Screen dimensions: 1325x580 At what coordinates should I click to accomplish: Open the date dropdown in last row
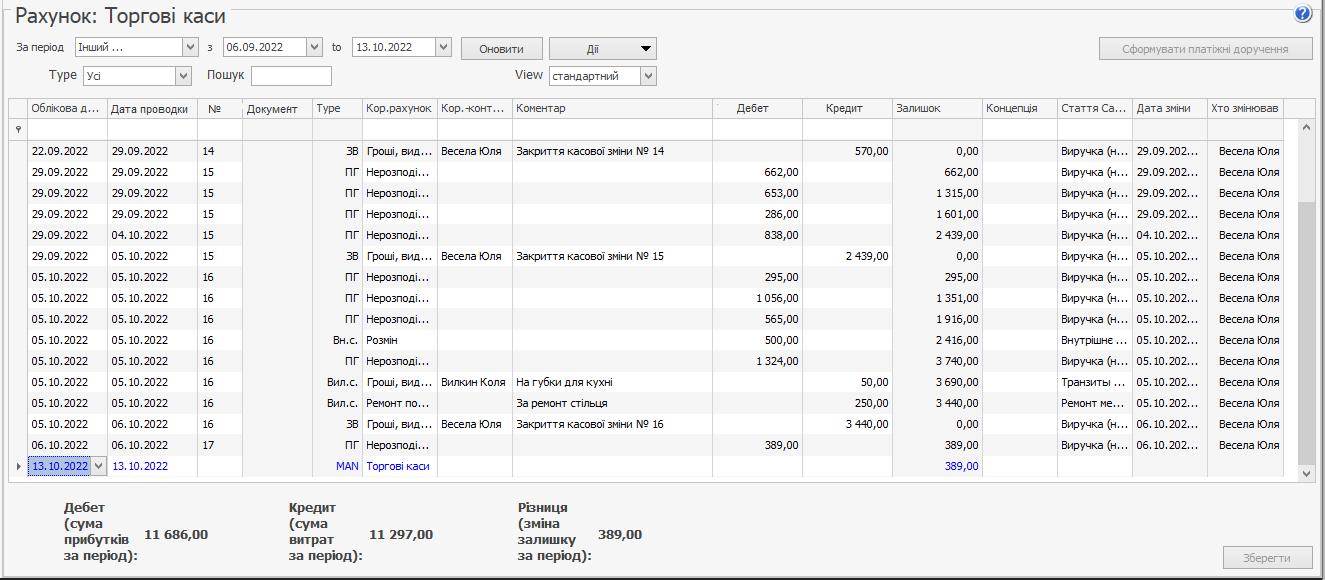(x=98, y=466)
